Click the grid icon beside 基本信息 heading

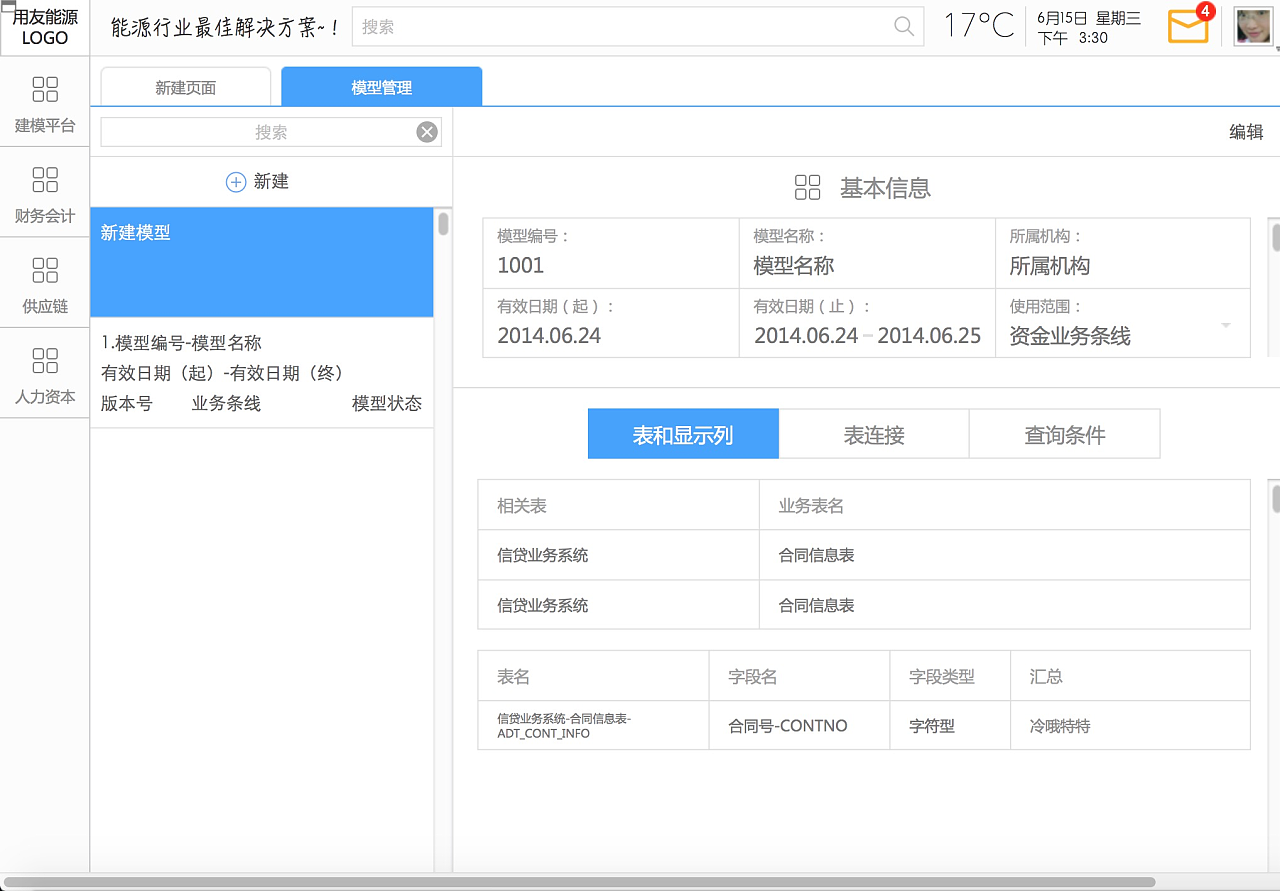tap(808, 187)
